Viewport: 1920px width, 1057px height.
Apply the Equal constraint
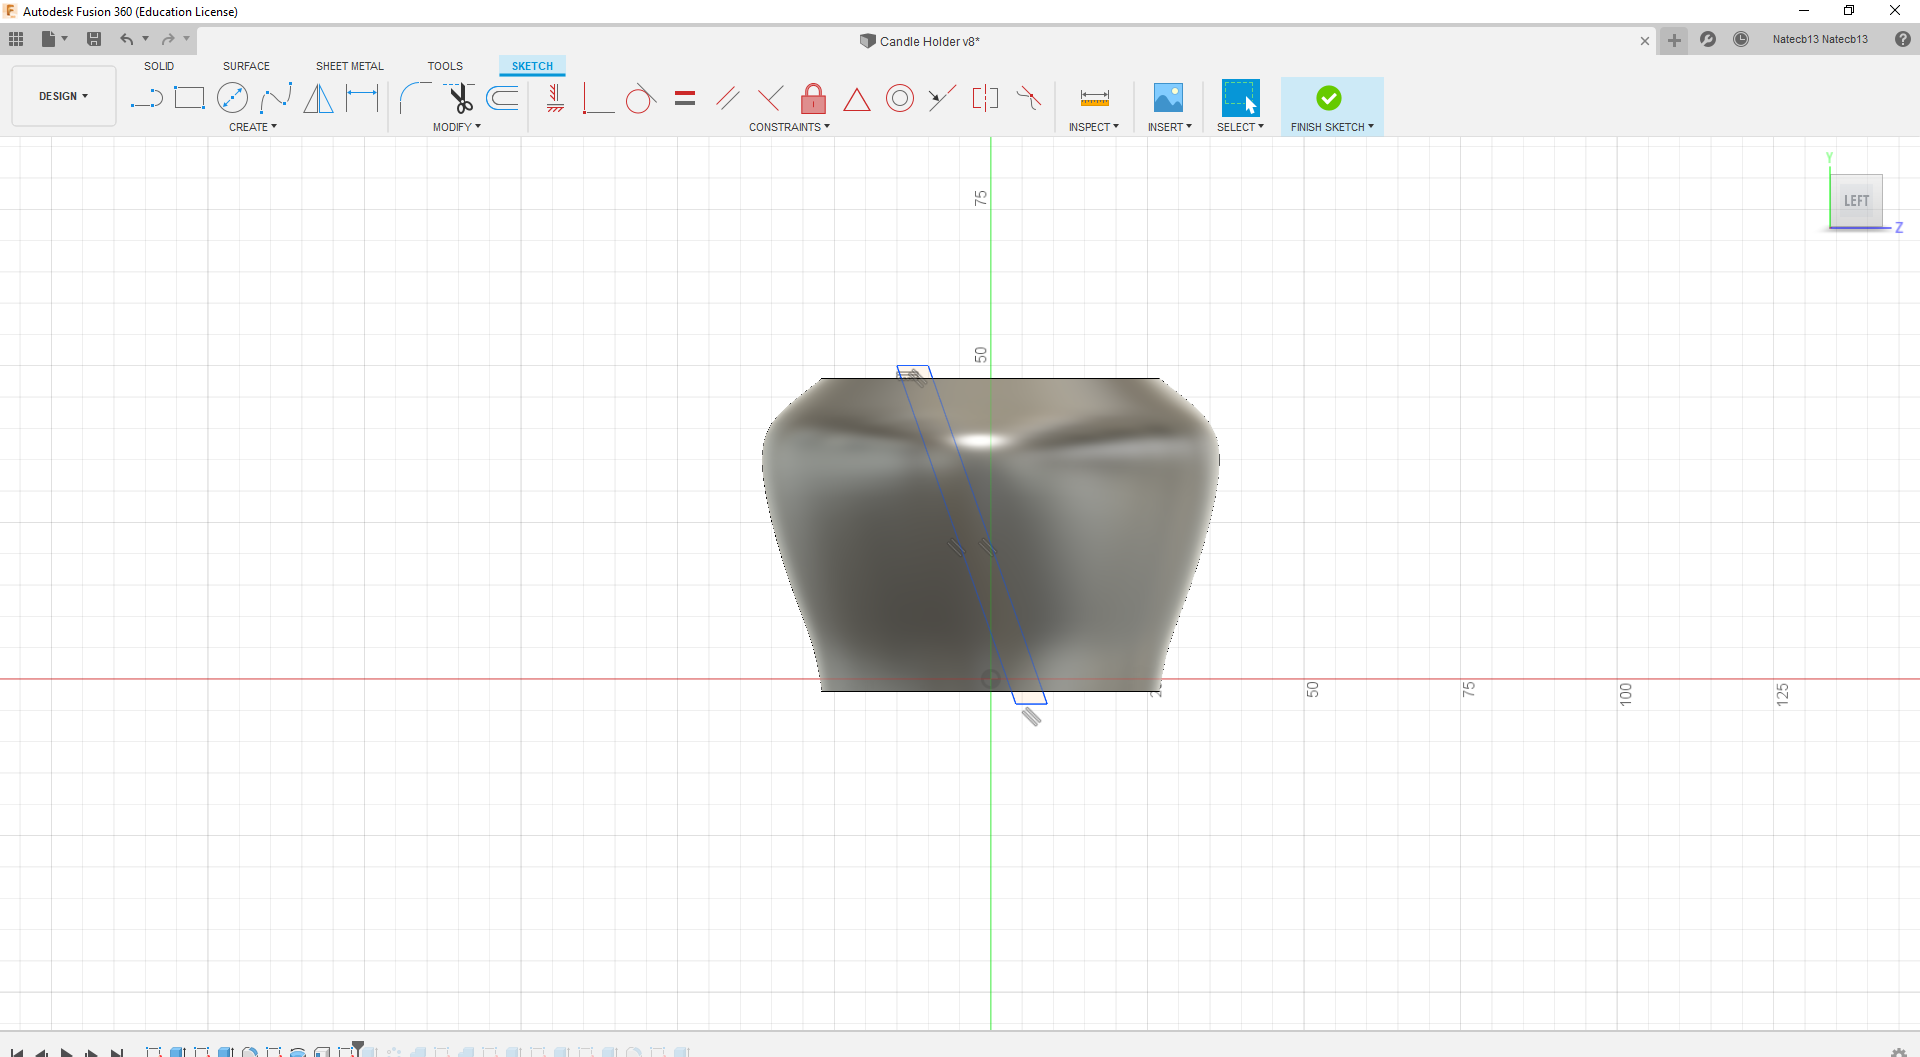click(685, 98)
